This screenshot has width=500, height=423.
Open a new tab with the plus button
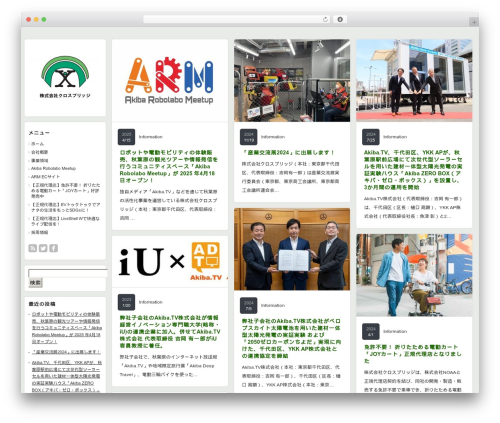(474, 22)
